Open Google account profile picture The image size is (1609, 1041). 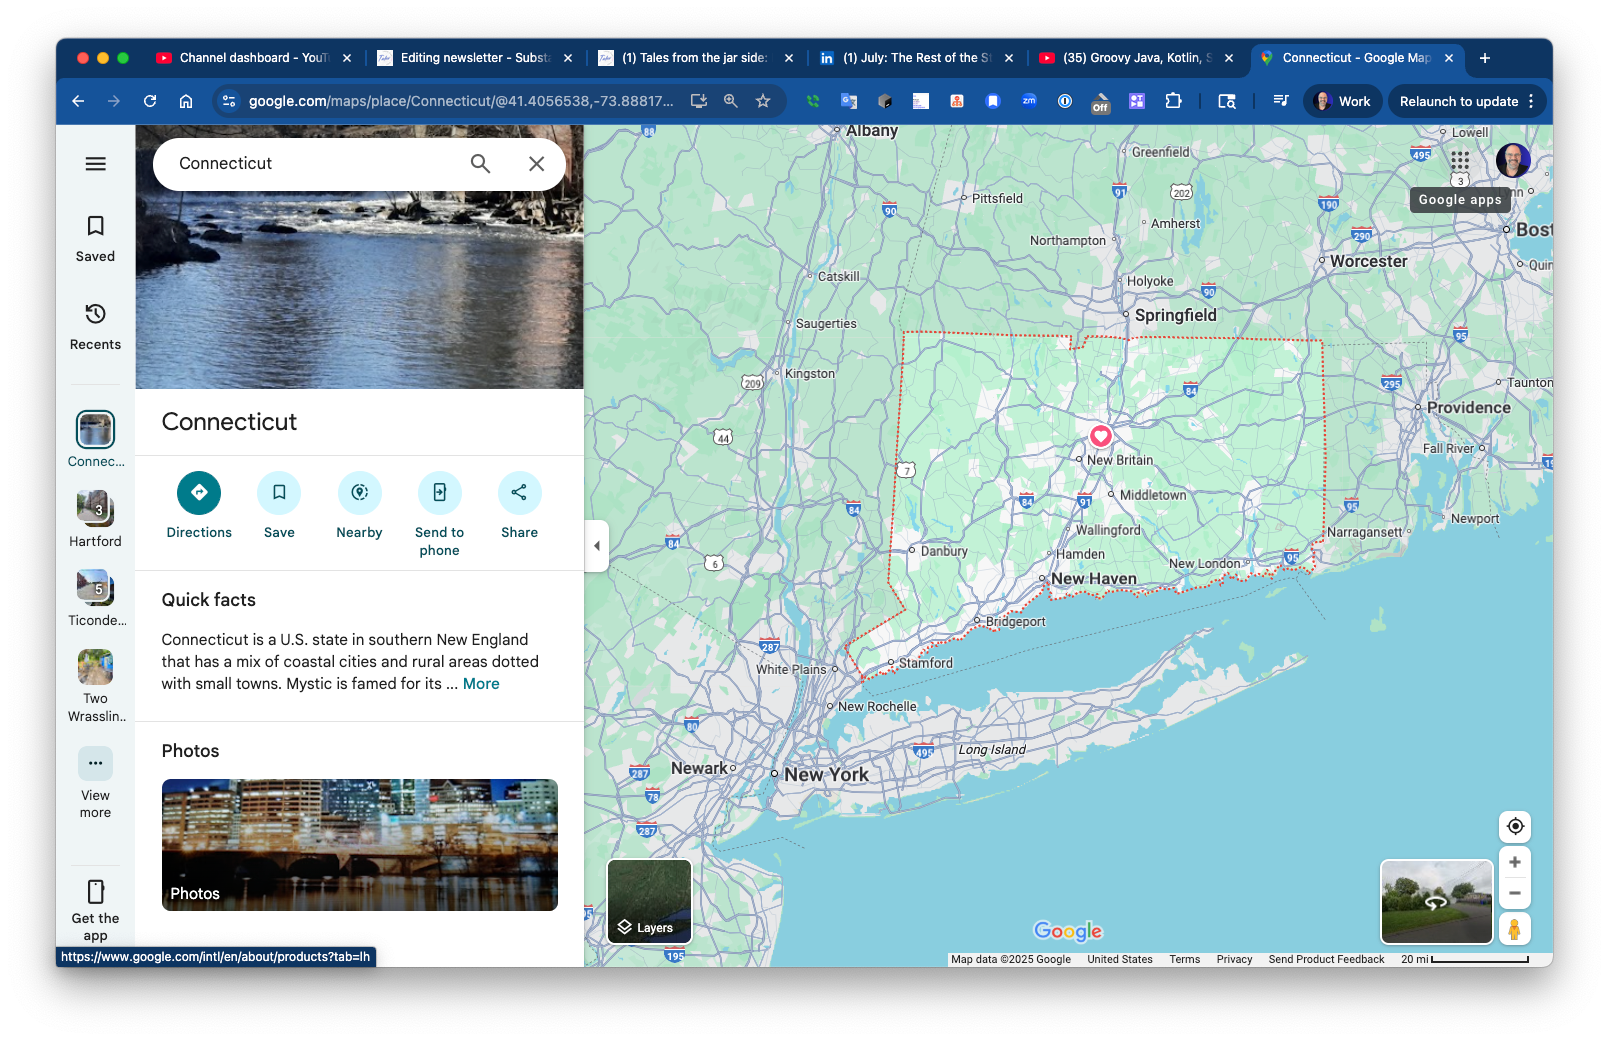click(x=1513, y=160)
